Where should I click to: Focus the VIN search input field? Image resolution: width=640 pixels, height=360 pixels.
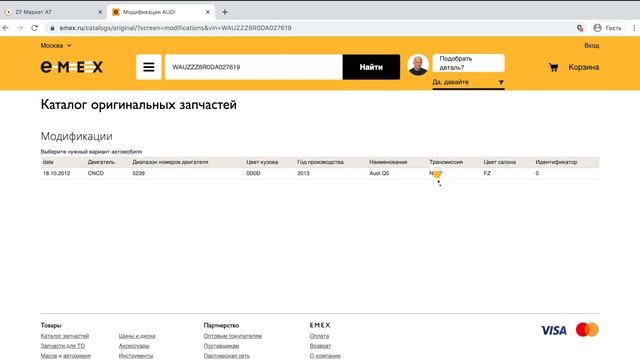point(253,67)
